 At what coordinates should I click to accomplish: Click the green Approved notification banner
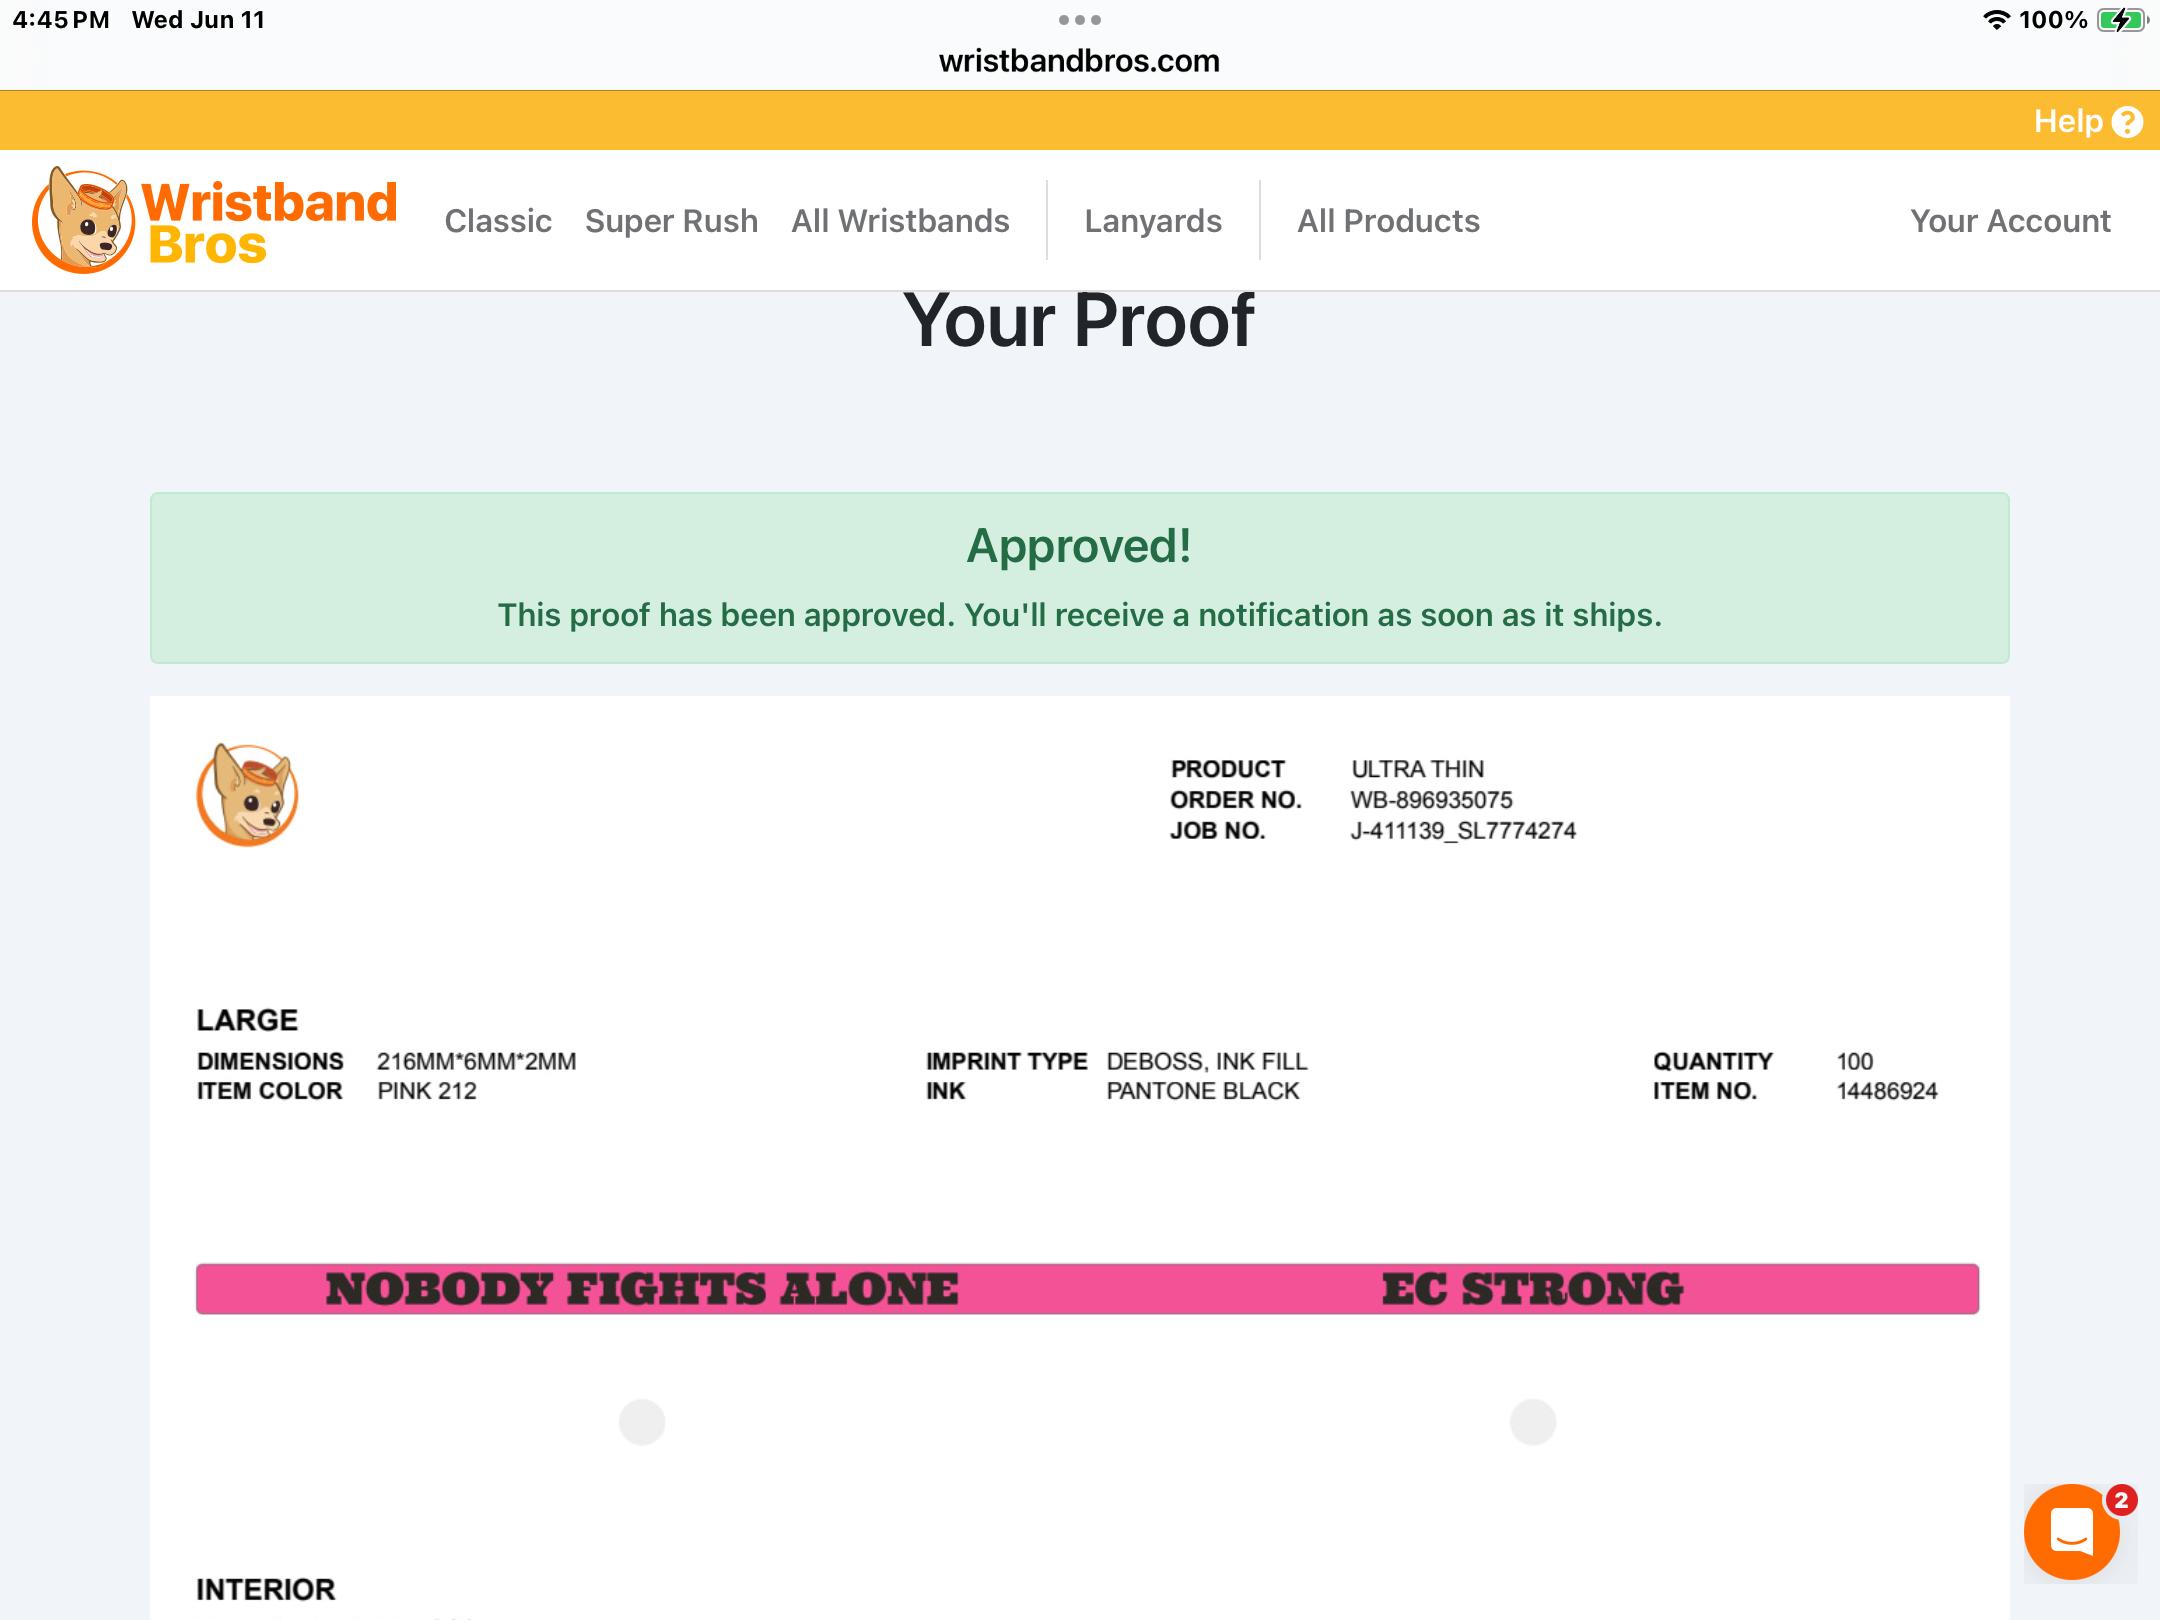[x=1079, y=578]
